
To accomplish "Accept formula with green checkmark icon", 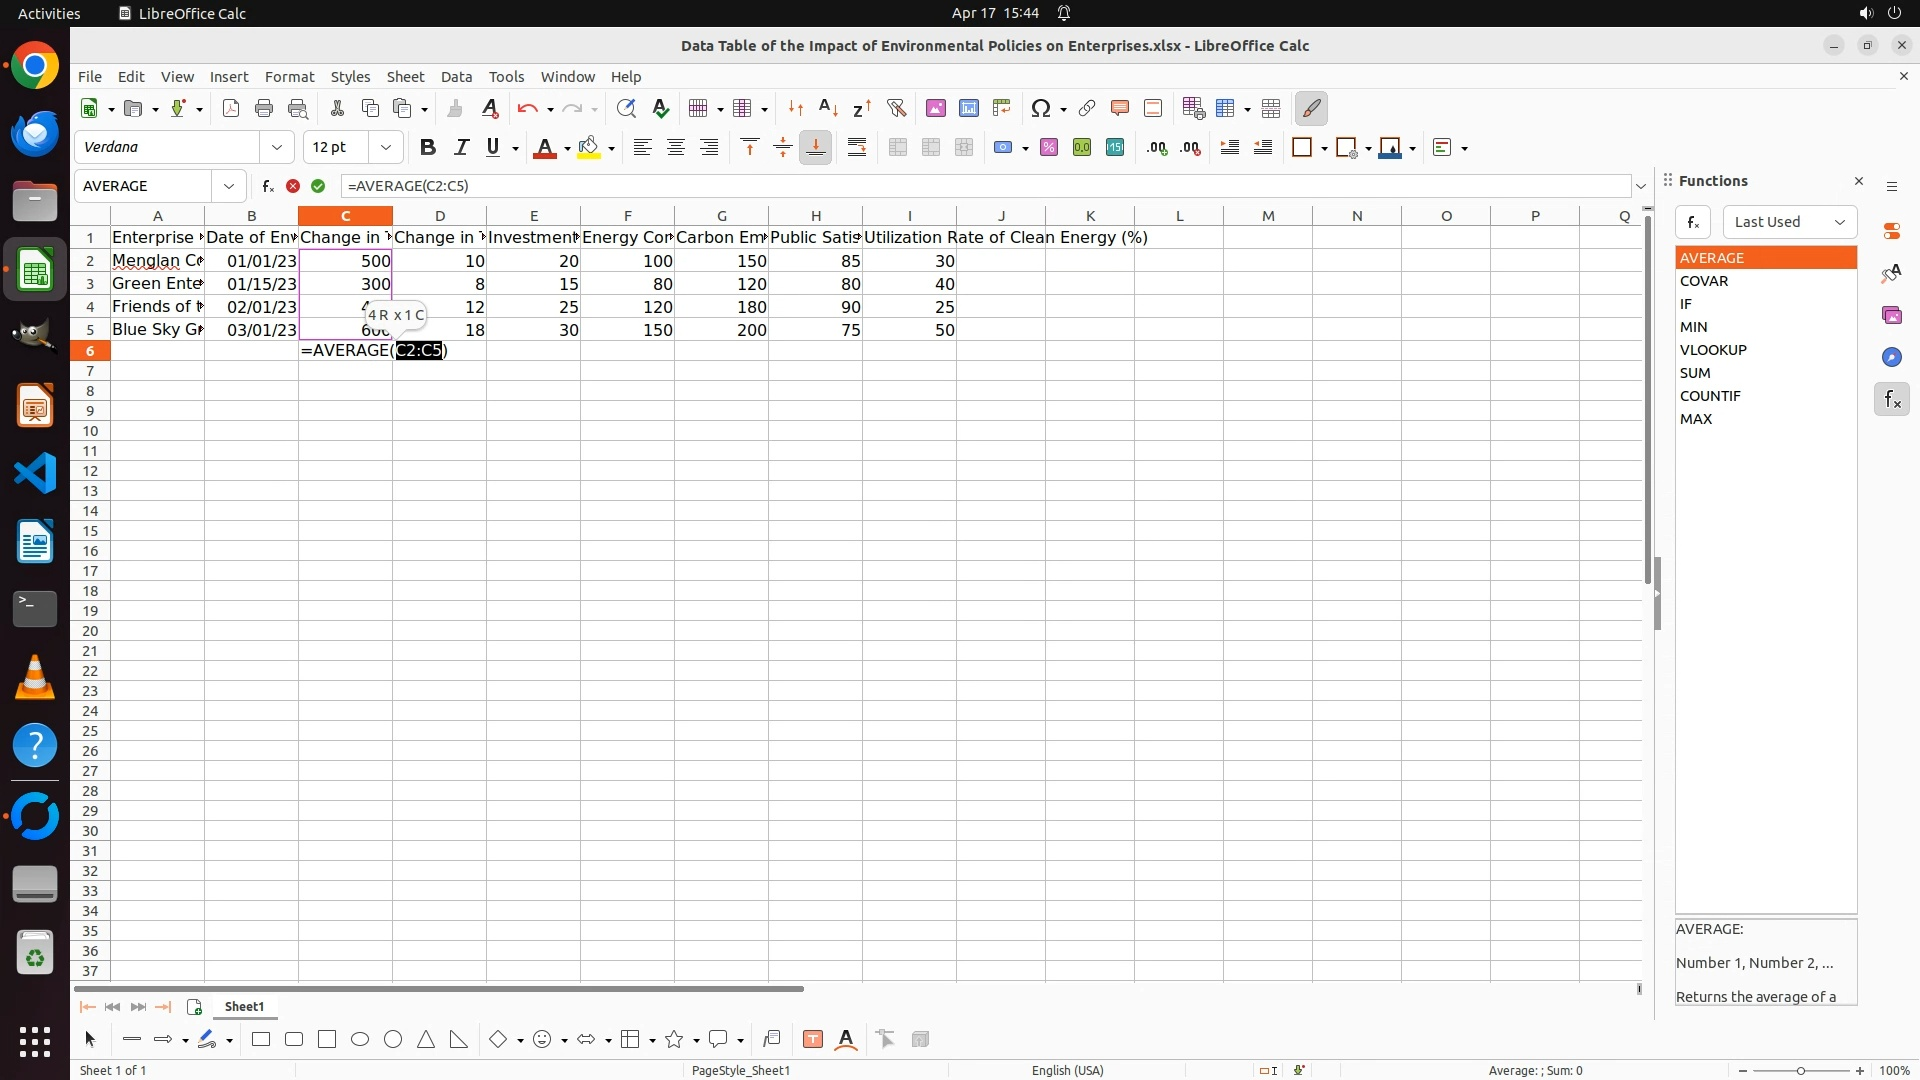I will (x=318, y=186).
